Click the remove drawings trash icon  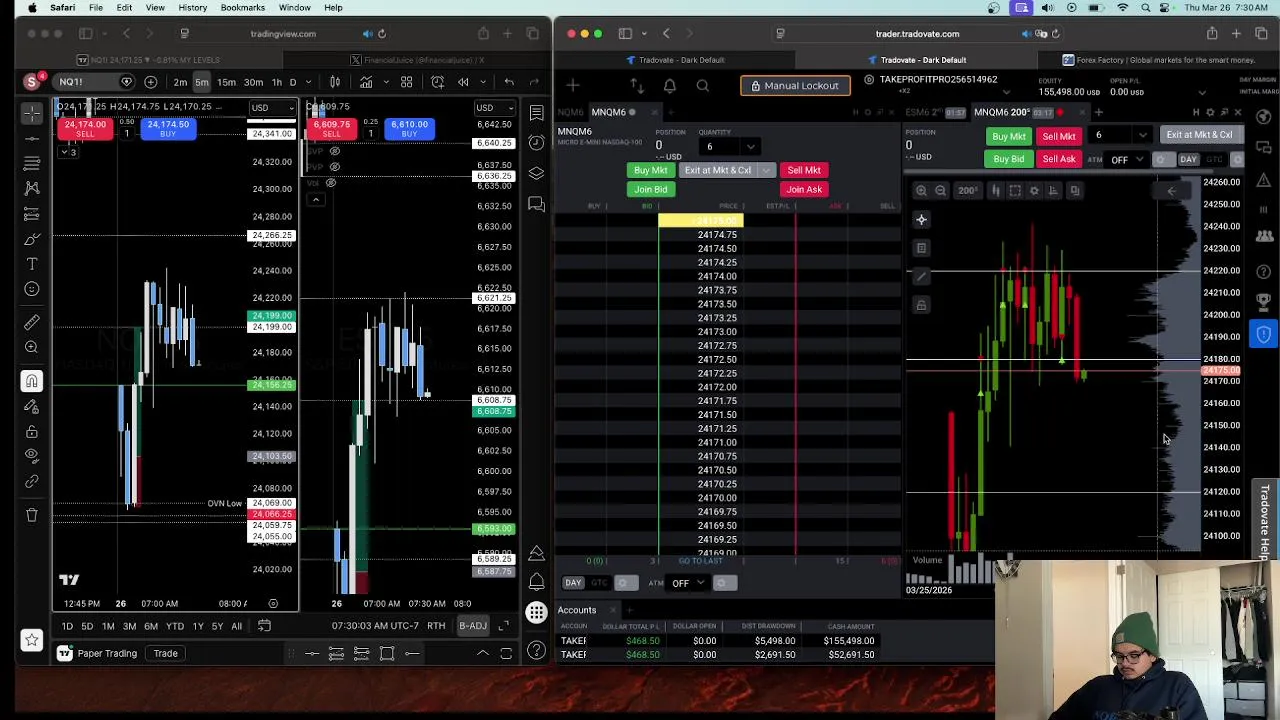(x=32, y=514)
